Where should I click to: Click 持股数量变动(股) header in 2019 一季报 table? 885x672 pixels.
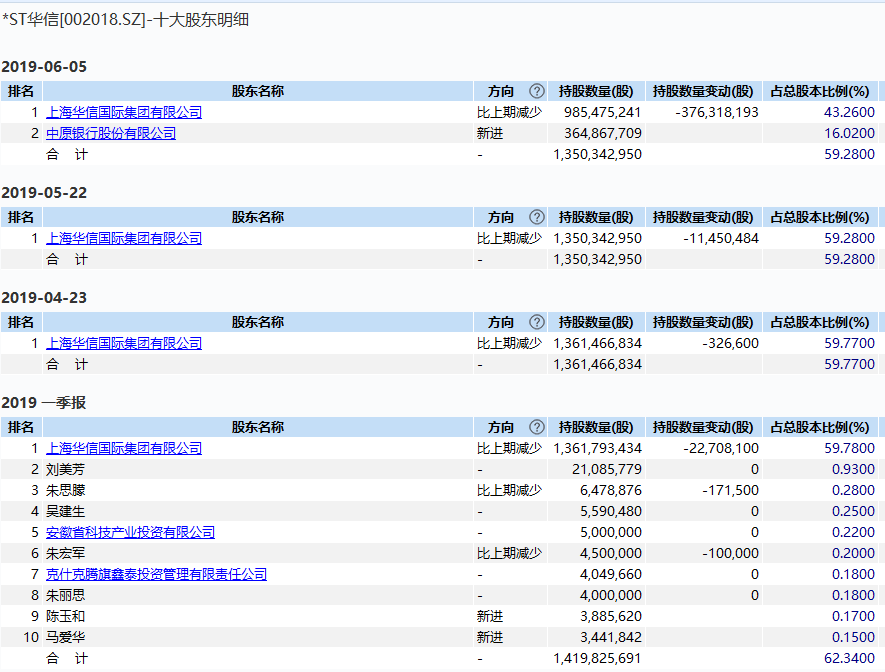point(703,427)
